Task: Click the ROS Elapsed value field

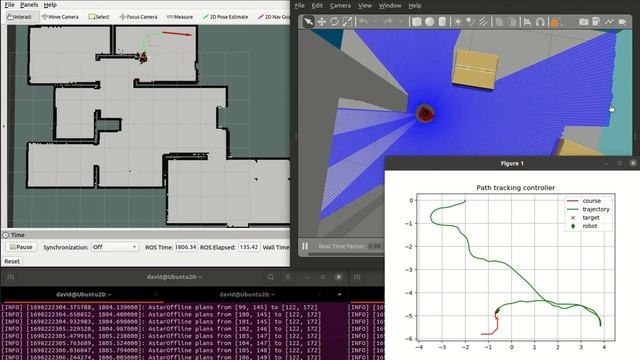Action: click(x=249, y=247)
